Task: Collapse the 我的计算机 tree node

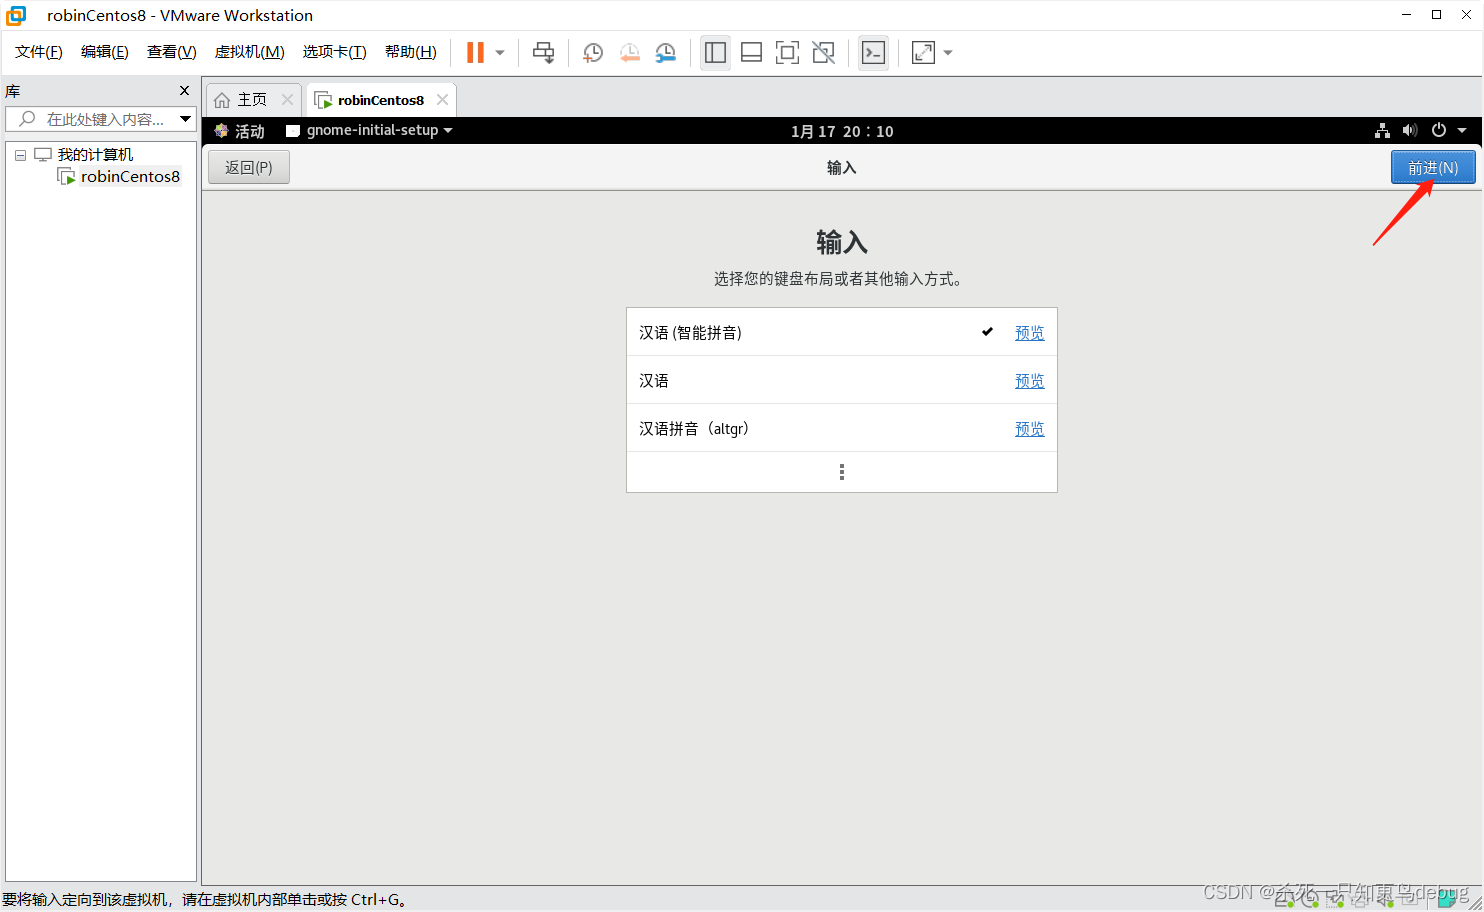Action: coord(20,155)
